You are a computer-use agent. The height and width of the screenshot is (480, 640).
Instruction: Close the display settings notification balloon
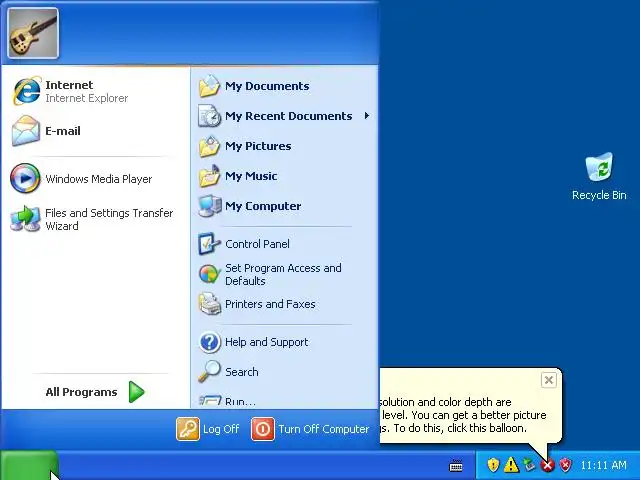click(x=549, y=380)
